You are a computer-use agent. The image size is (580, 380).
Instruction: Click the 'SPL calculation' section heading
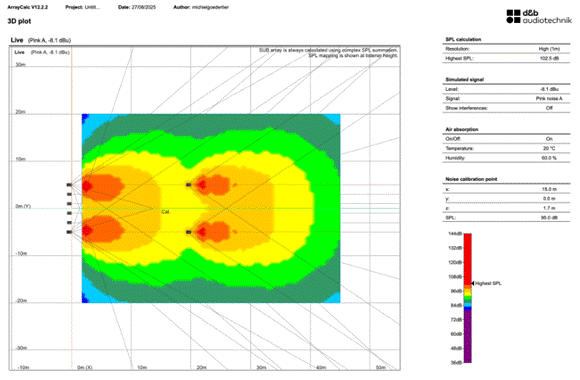(x=463, y=39)
